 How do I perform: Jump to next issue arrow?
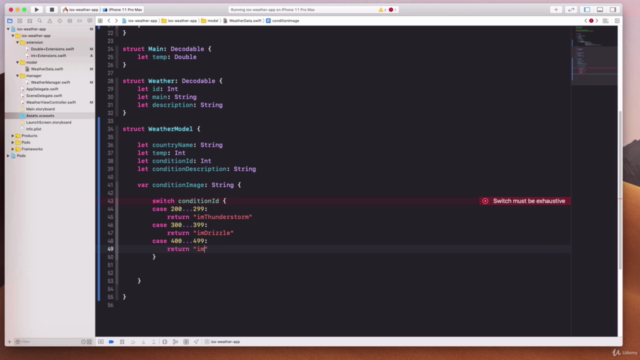(597, 20)
